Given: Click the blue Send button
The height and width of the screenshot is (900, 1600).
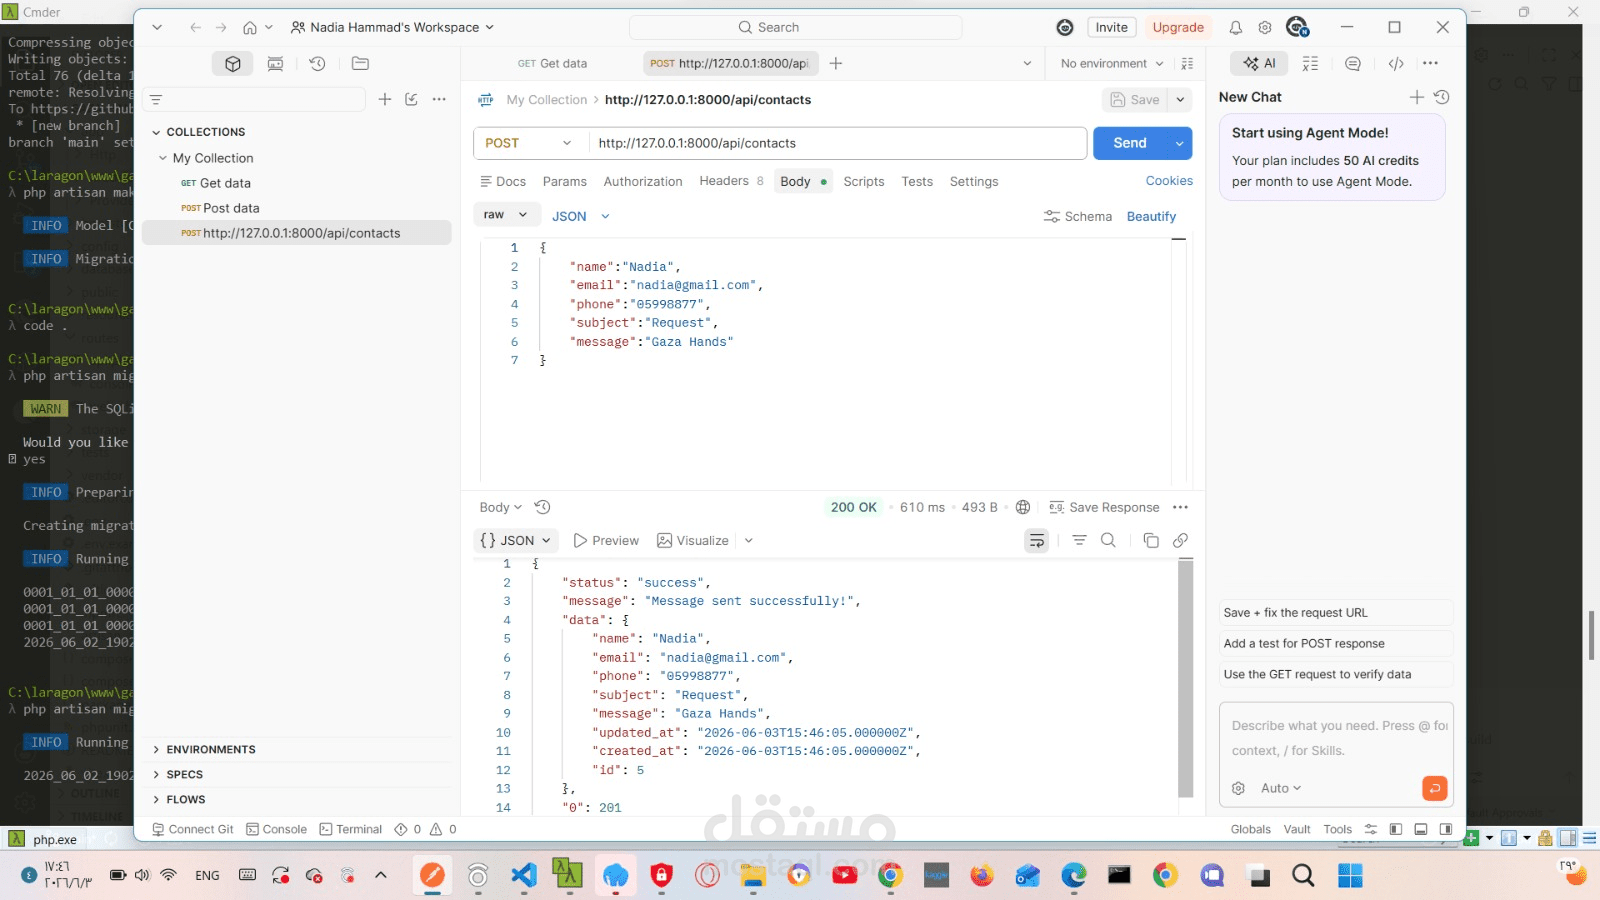Looking at the screenshot, I should point(1130,143).
